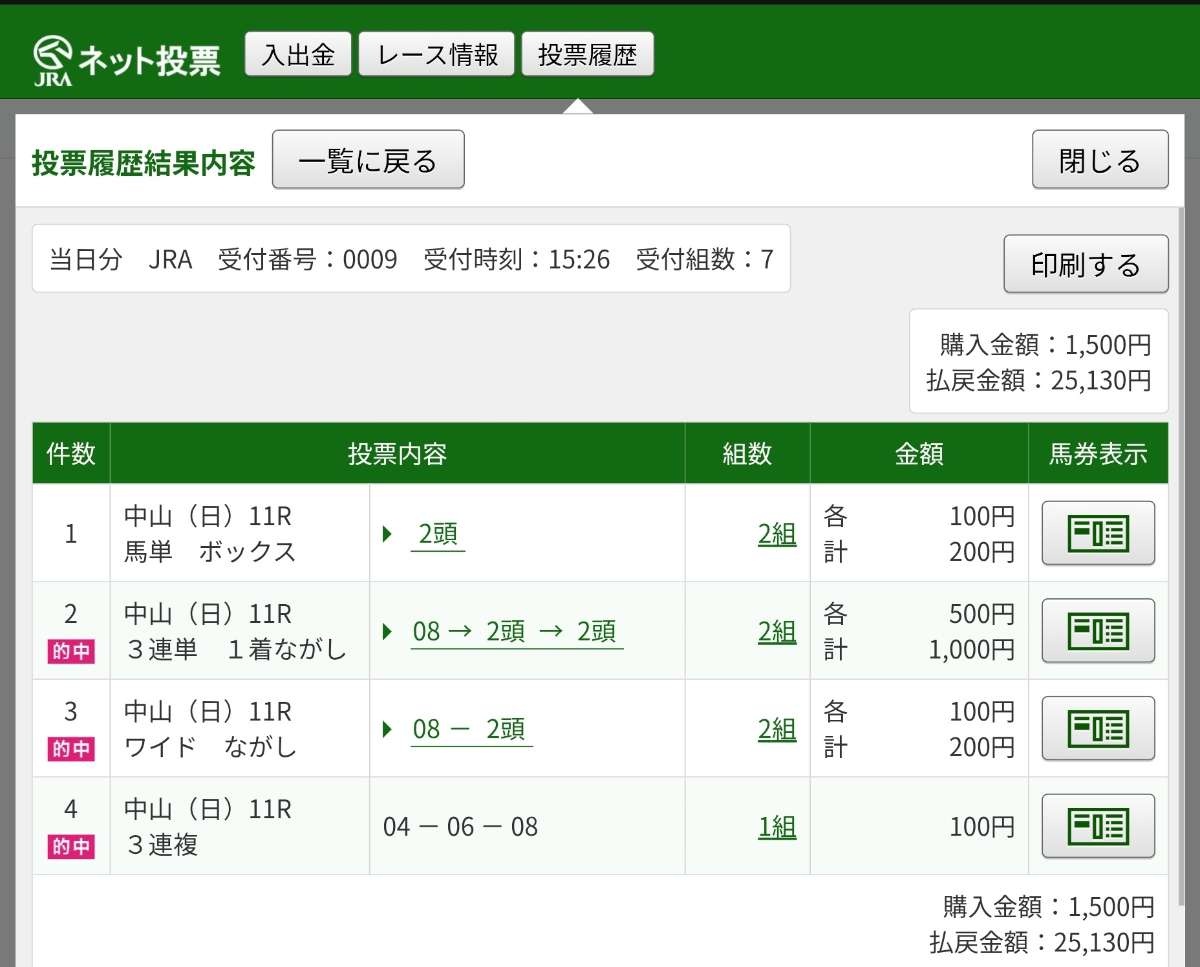Expand the 2頭 details in row 1
This screenshot has width=1200, height=967.
[x=437, y=535]
